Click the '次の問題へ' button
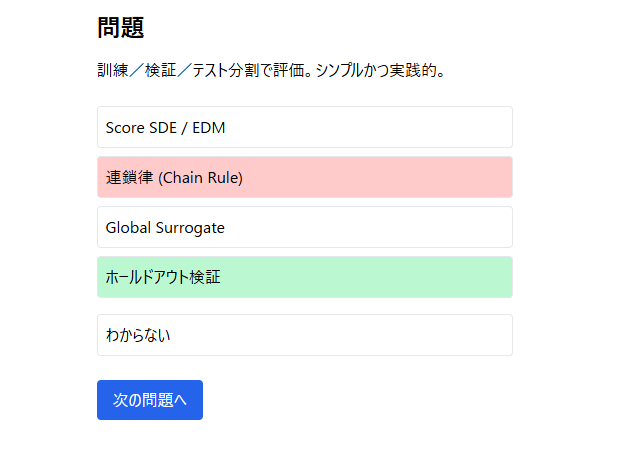The image size is (617, 460). [150, 400]
